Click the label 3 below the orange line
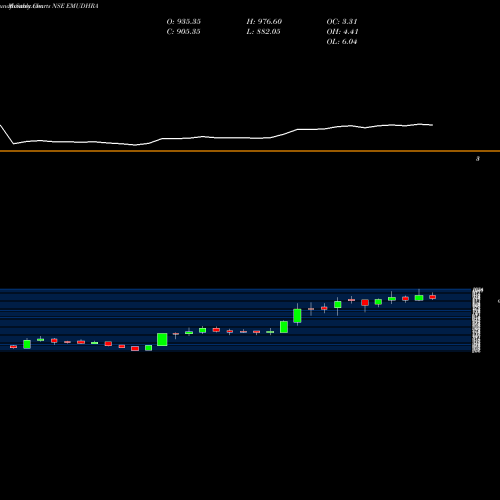500x500 pixels. point(478,159)
